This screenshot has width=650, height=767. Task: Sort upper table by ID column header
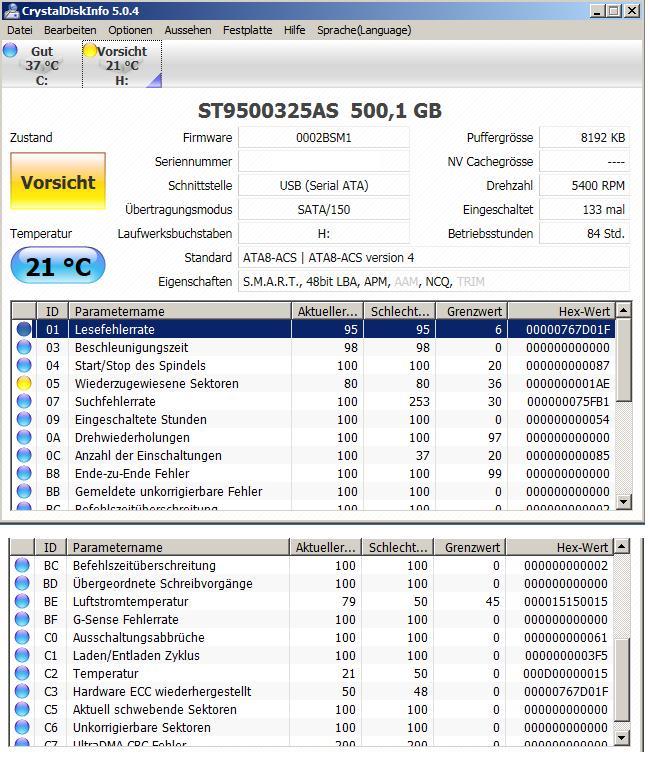(52, 311)
